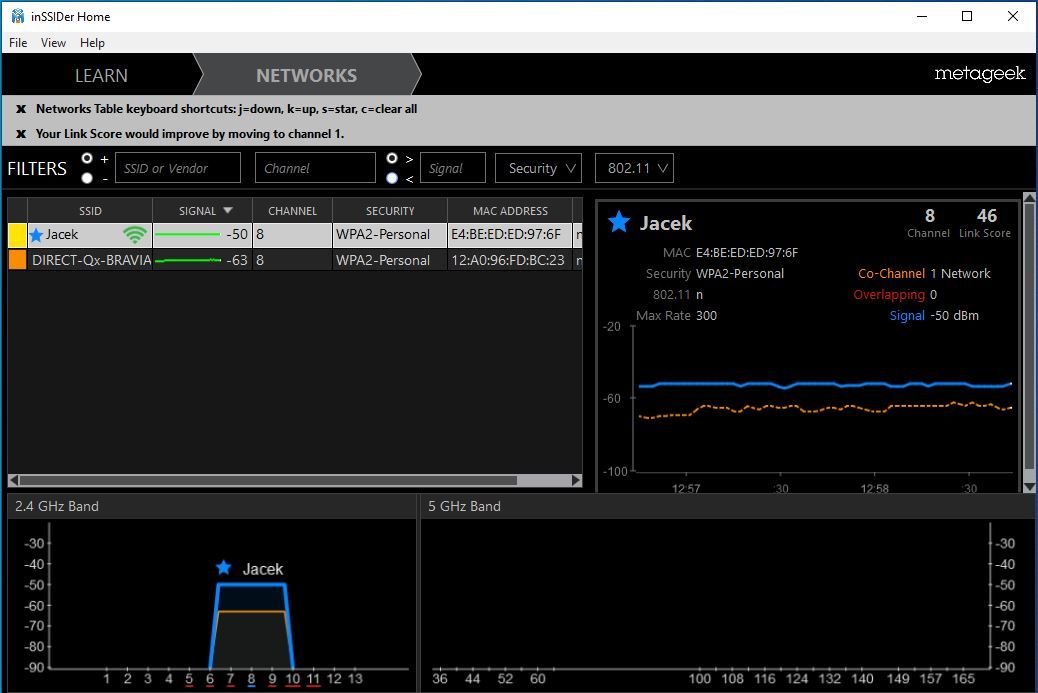This screenshot has height=693, width=1038.
Task: Click the table scrollbar right arrow
Action: pos(577,480)
